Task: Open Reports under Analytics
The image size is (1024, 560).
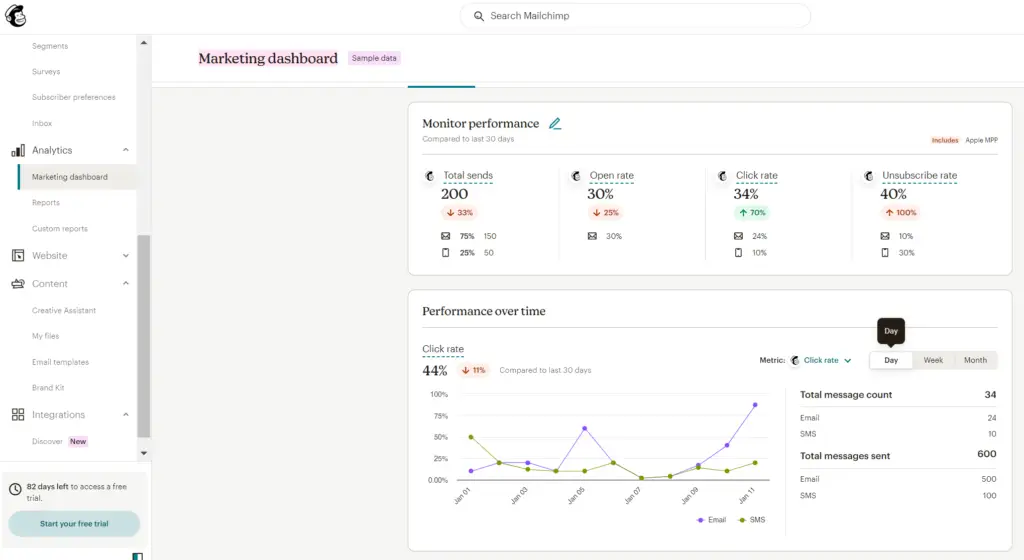Action: tap(46, 203)
